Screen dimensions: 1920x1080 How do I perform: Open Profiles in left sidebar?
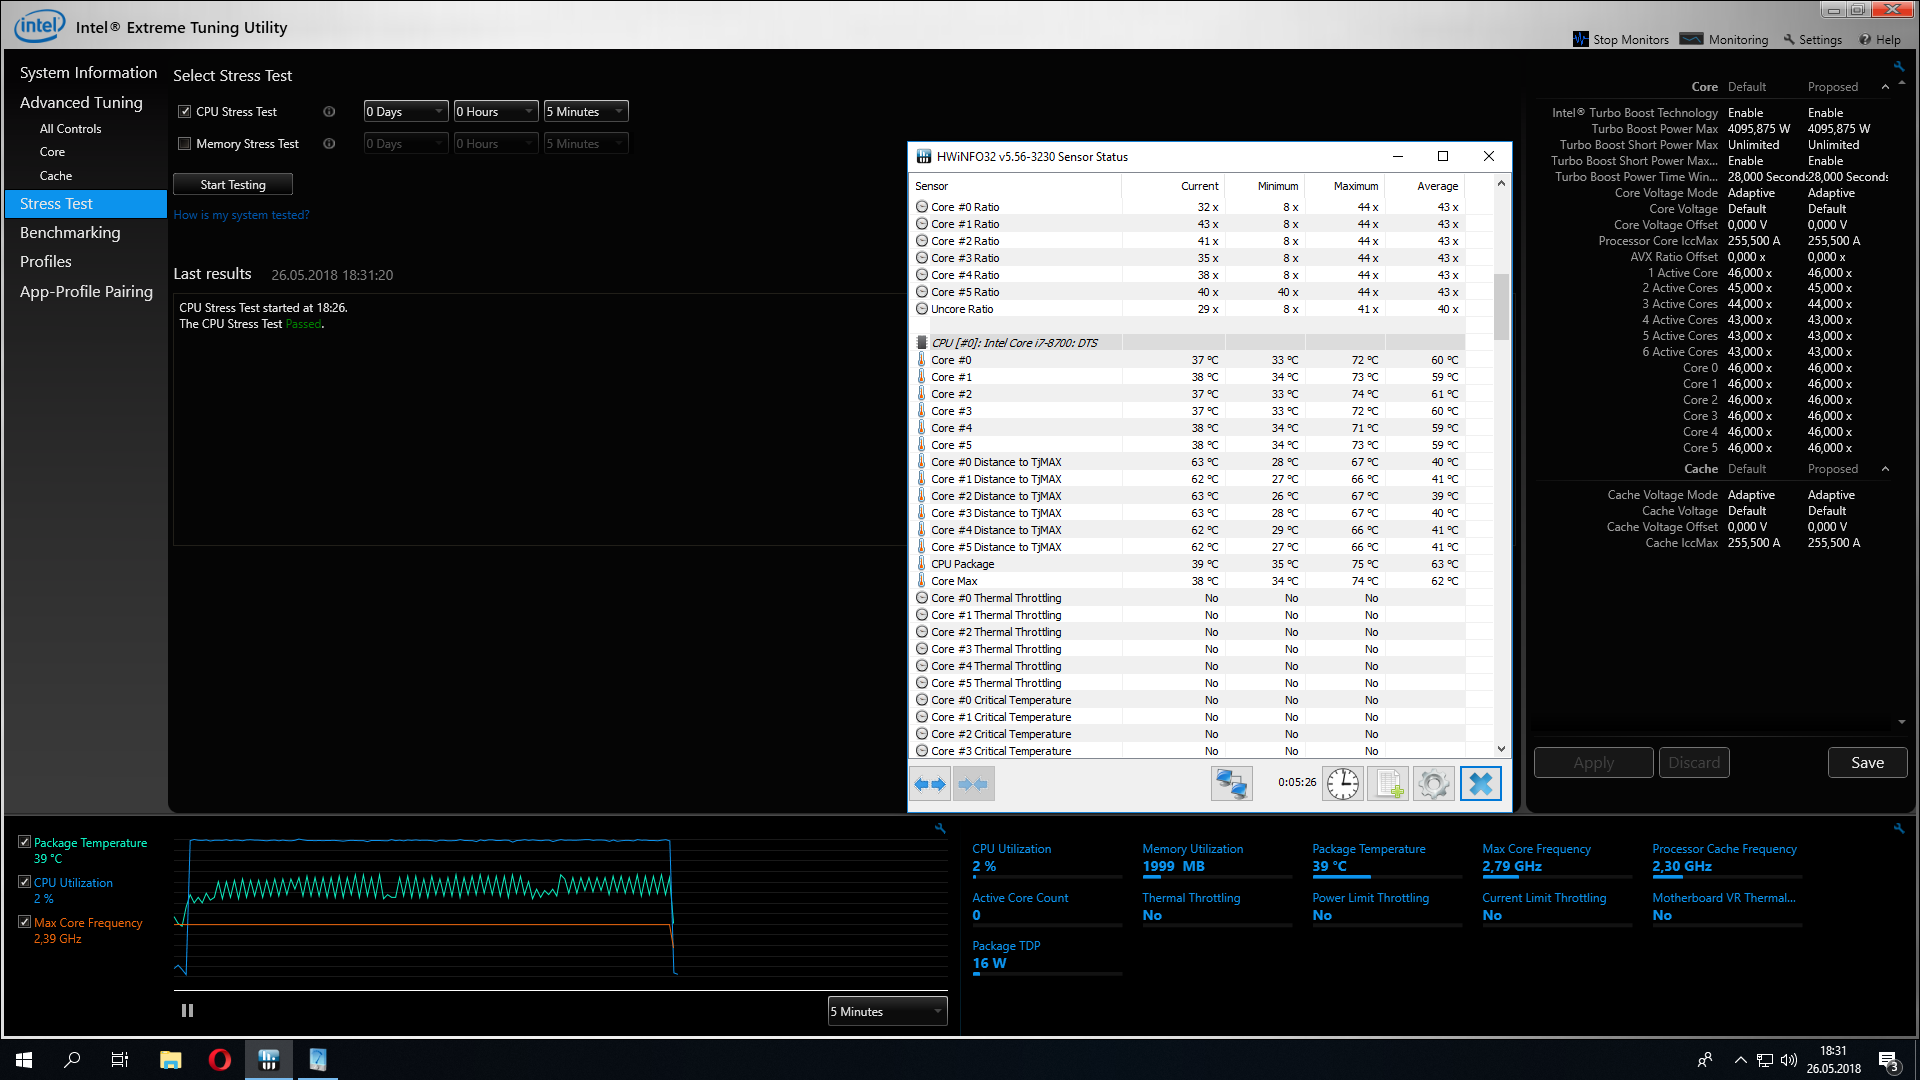[46, 262]
